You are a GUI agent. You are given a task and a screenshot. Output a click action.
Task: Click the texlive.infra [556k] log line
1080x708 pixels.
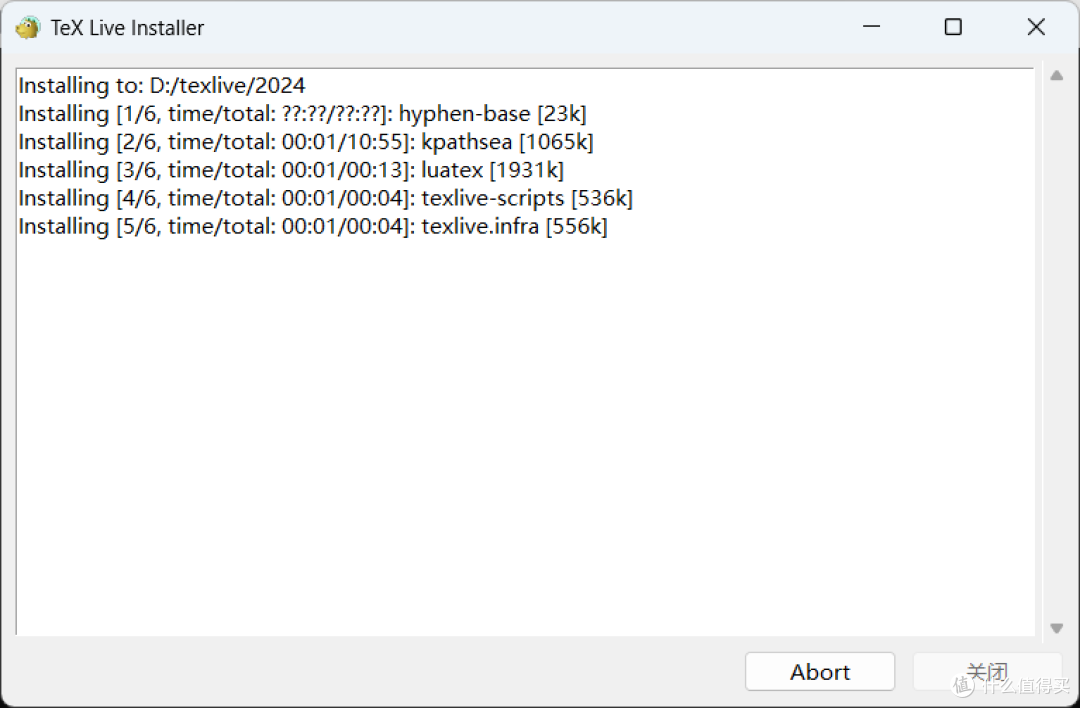[x=313, y=227]
